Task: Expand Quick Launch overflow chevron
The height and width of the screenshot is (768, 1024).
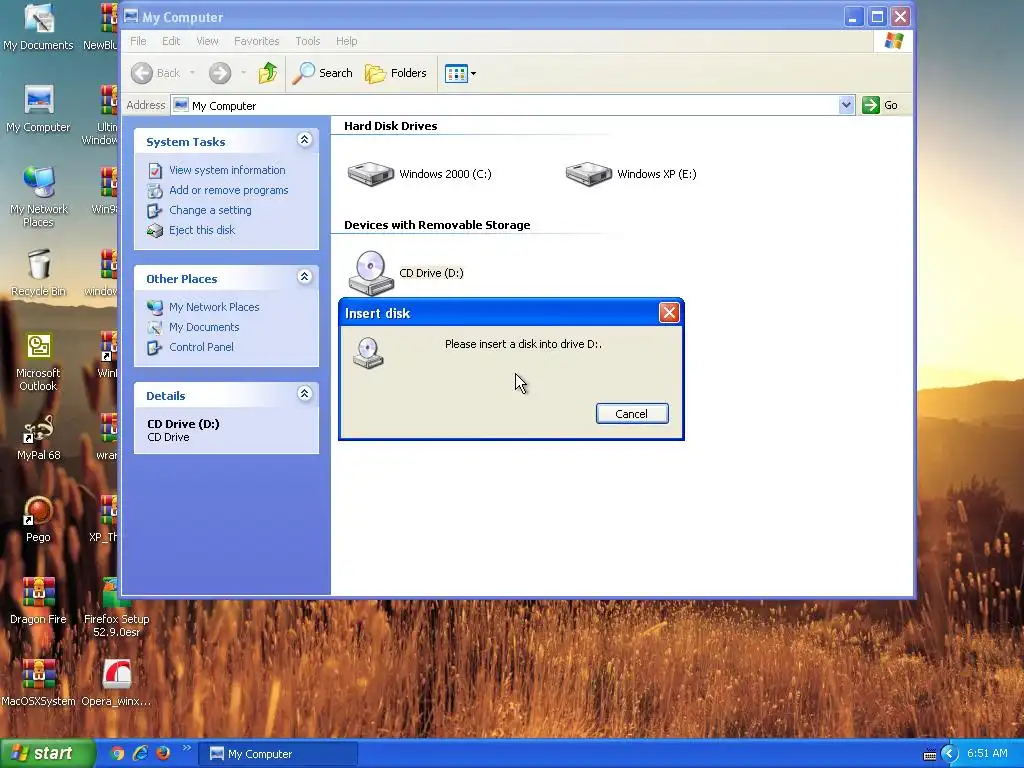Action: pyautogui.click(x=186, y=748)
